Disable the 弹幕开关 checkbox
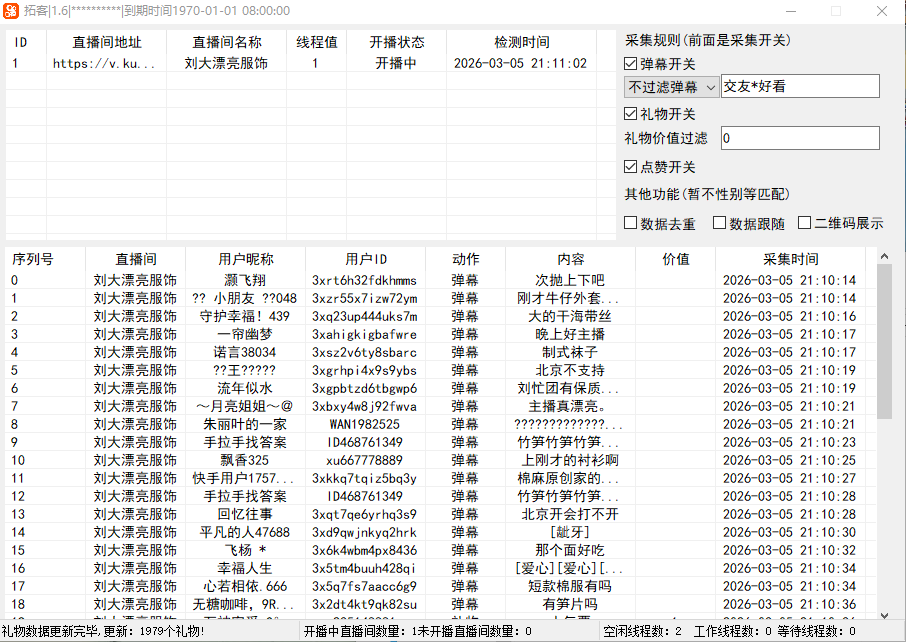This screenshot has height=642, width=906. (630, 63)
